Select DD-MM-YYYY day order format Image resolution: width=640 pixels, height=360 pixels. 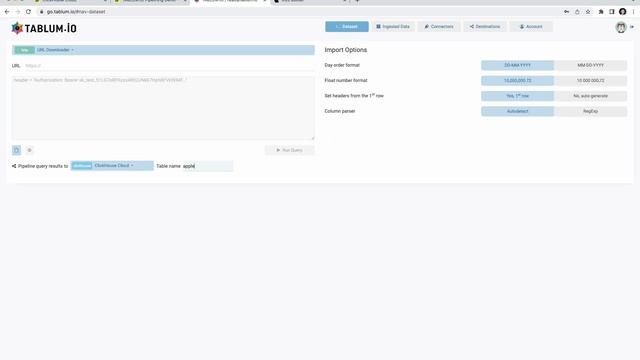point(518,65)
